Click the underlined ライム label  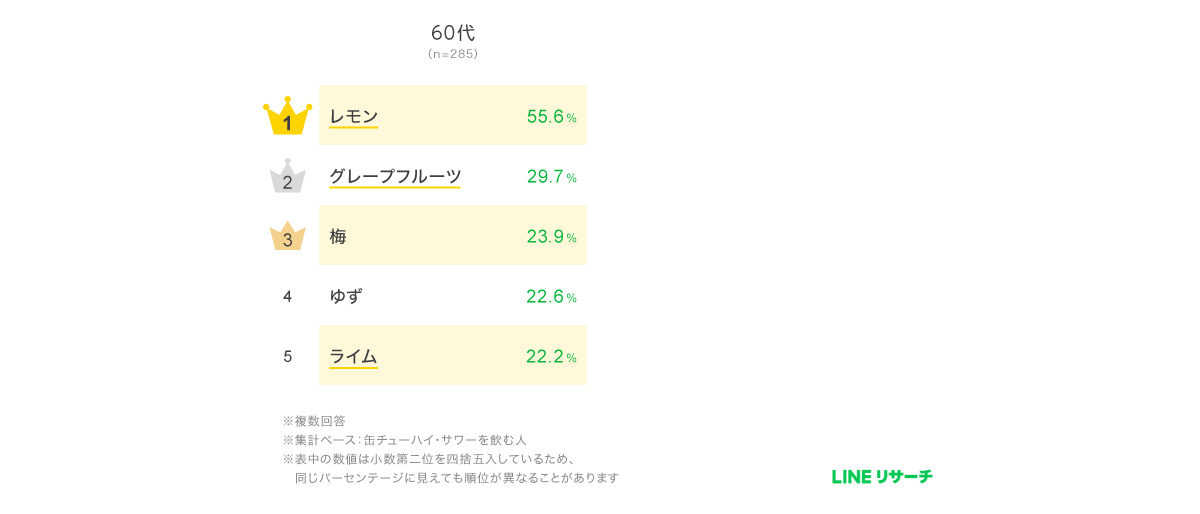(353, 357)
